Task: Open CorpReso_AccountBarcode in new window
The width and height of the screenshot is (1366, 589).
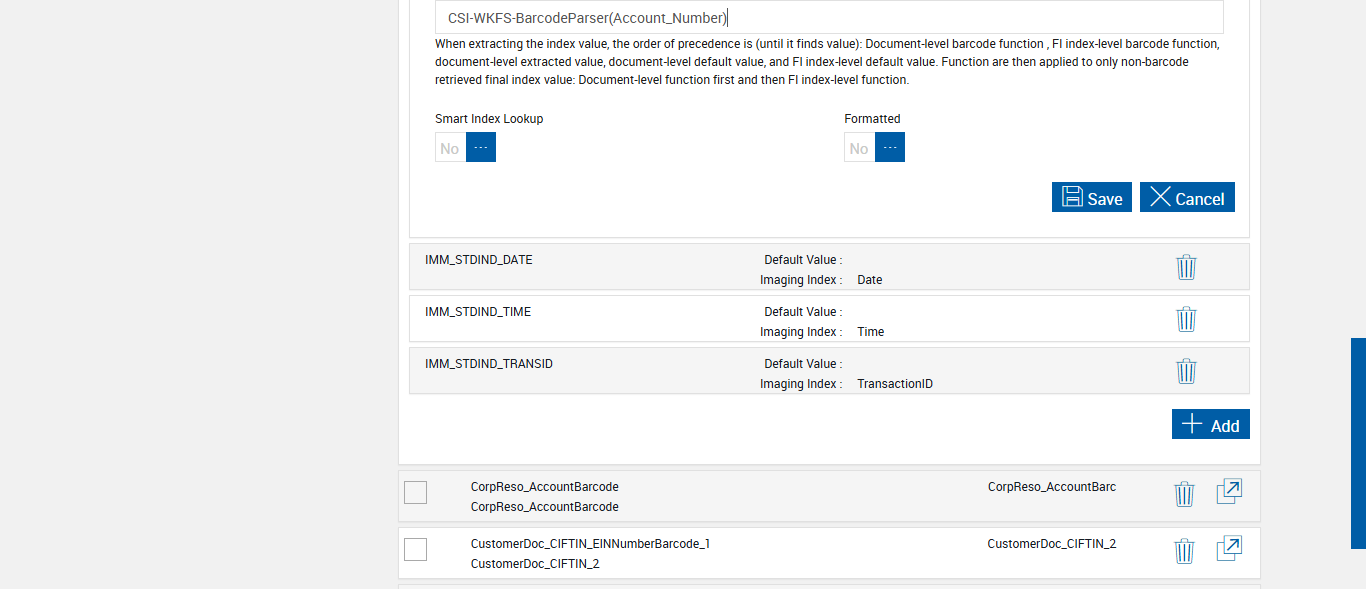Action: tap(1229, 492)
